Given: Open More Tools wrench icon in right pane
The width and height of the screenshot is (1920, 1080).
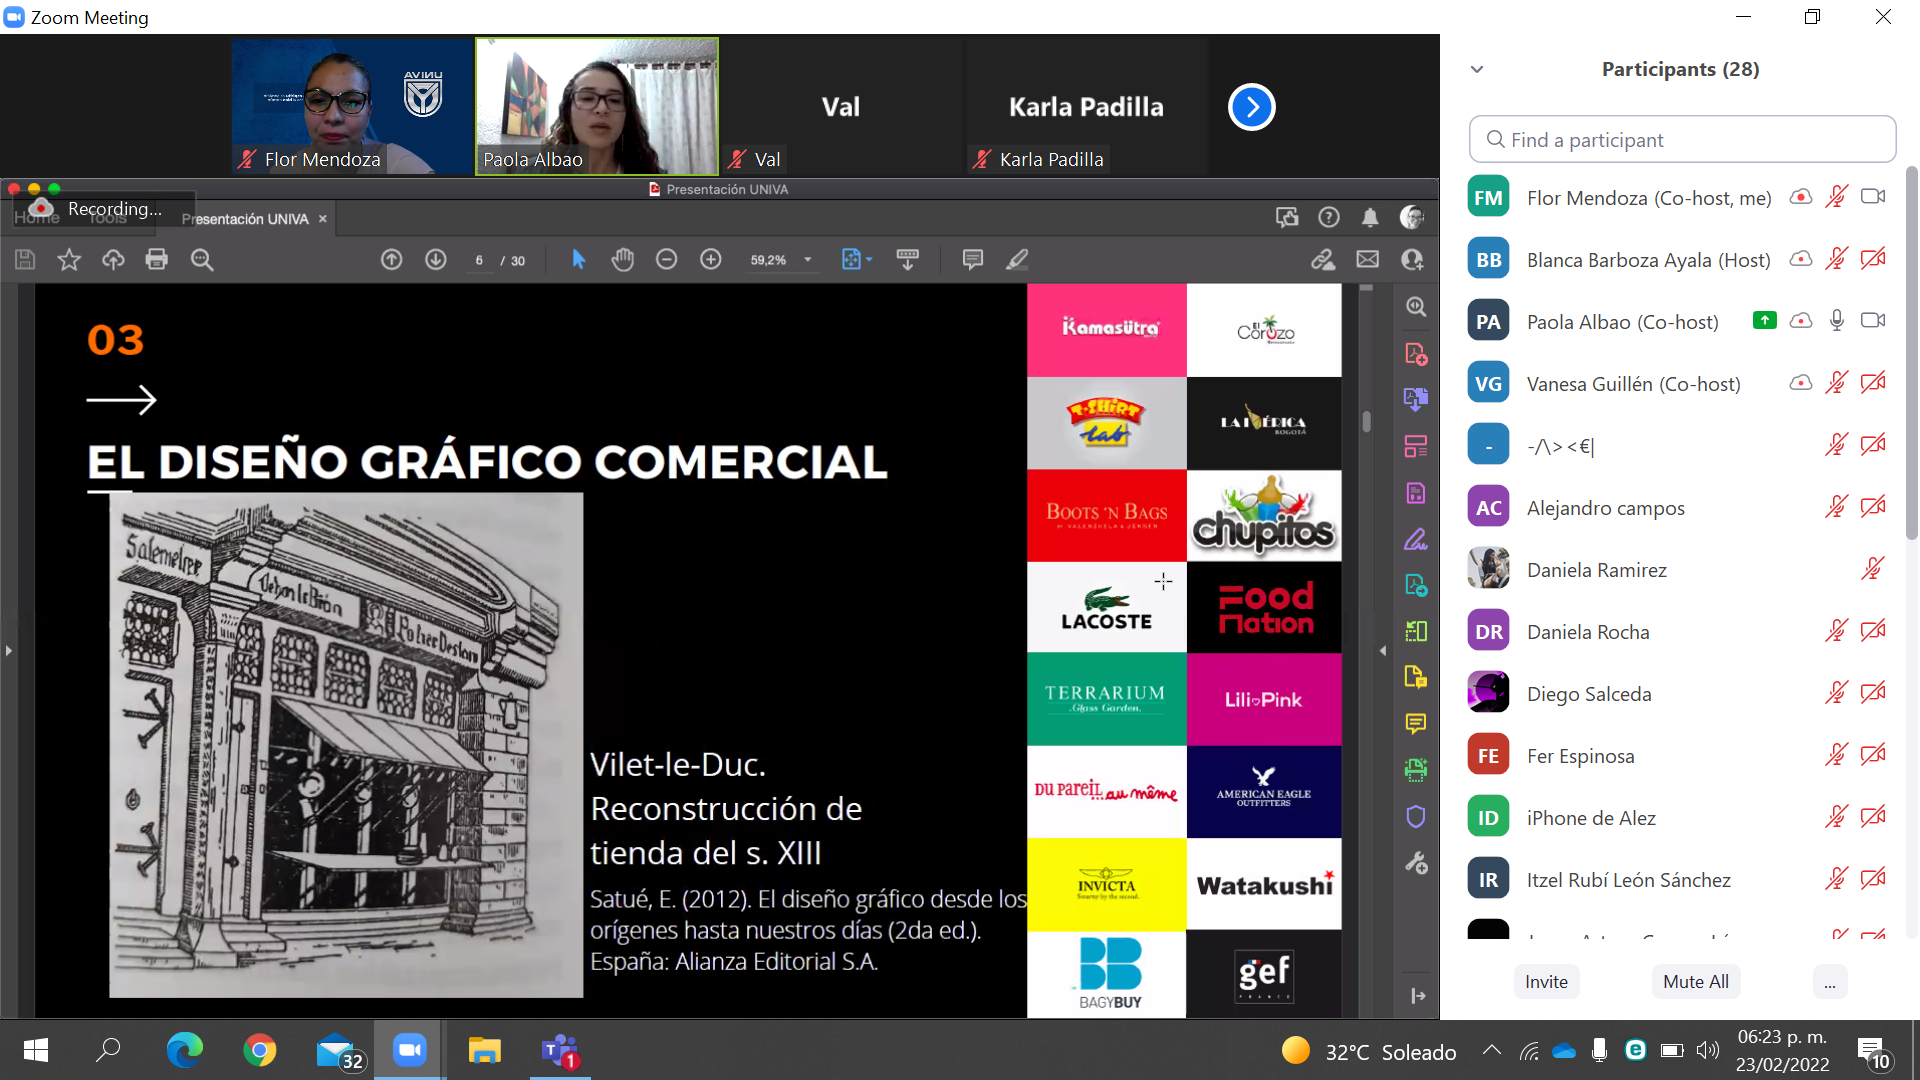Looking at the screenshot, I should 1416,863.
